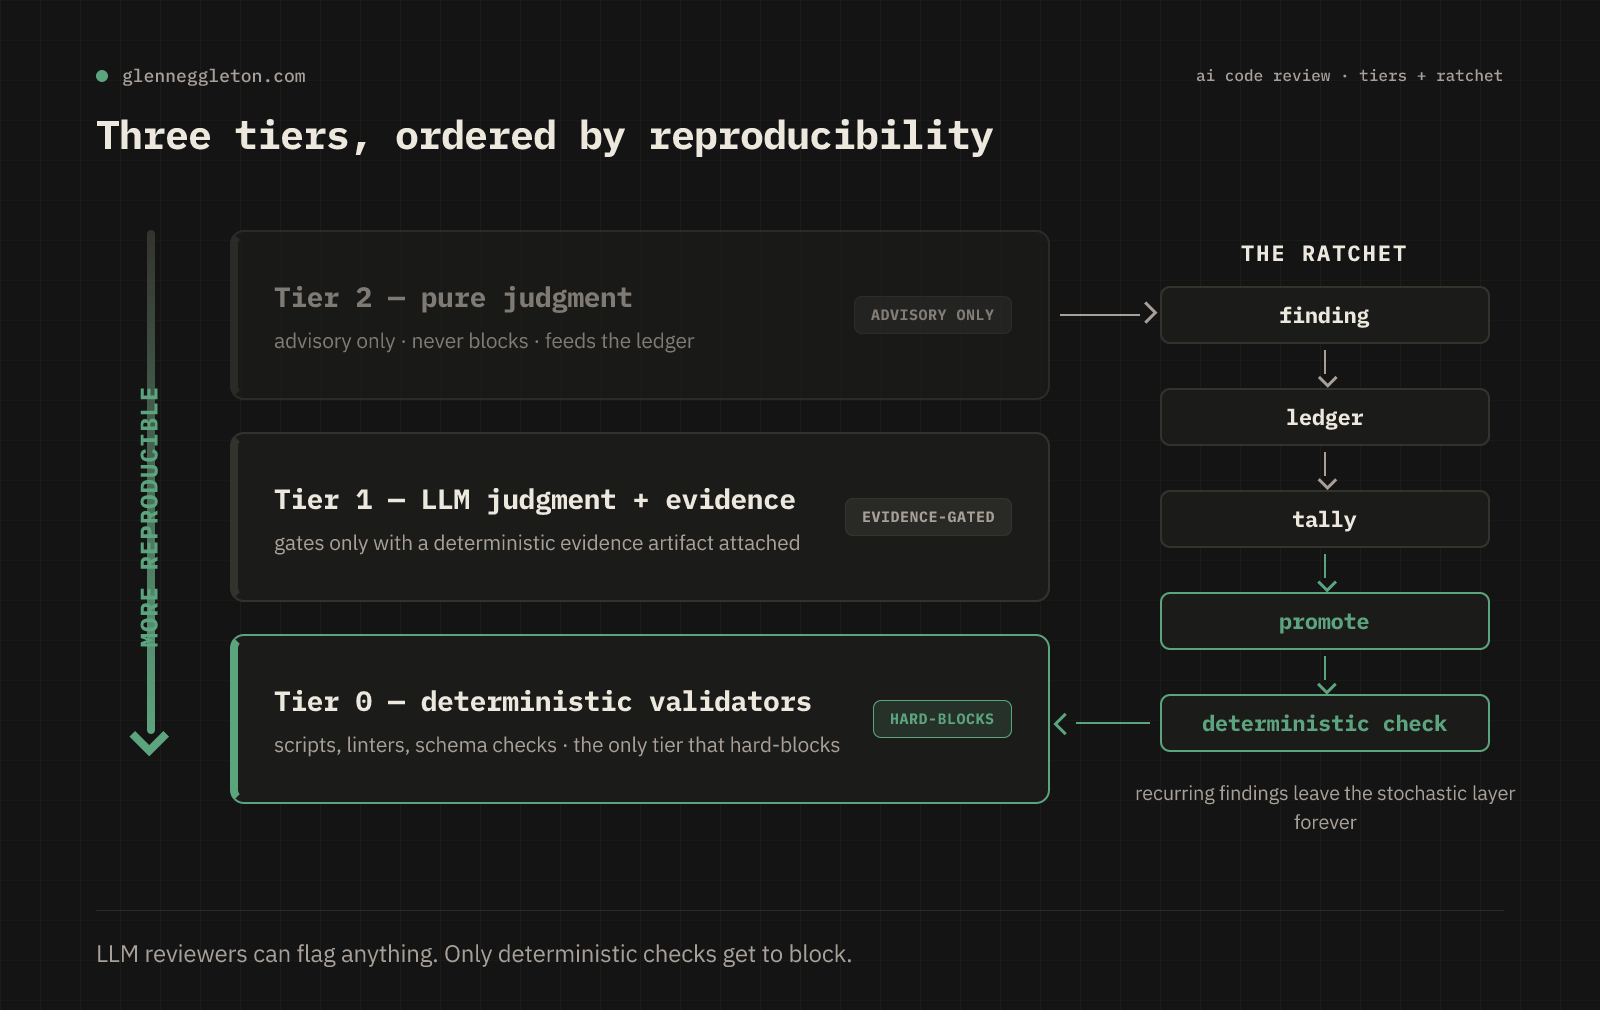Image resolution: width=1600 pixels, height=1010 pixels.
Task: Click the promote box
Action: [1325, 621]
